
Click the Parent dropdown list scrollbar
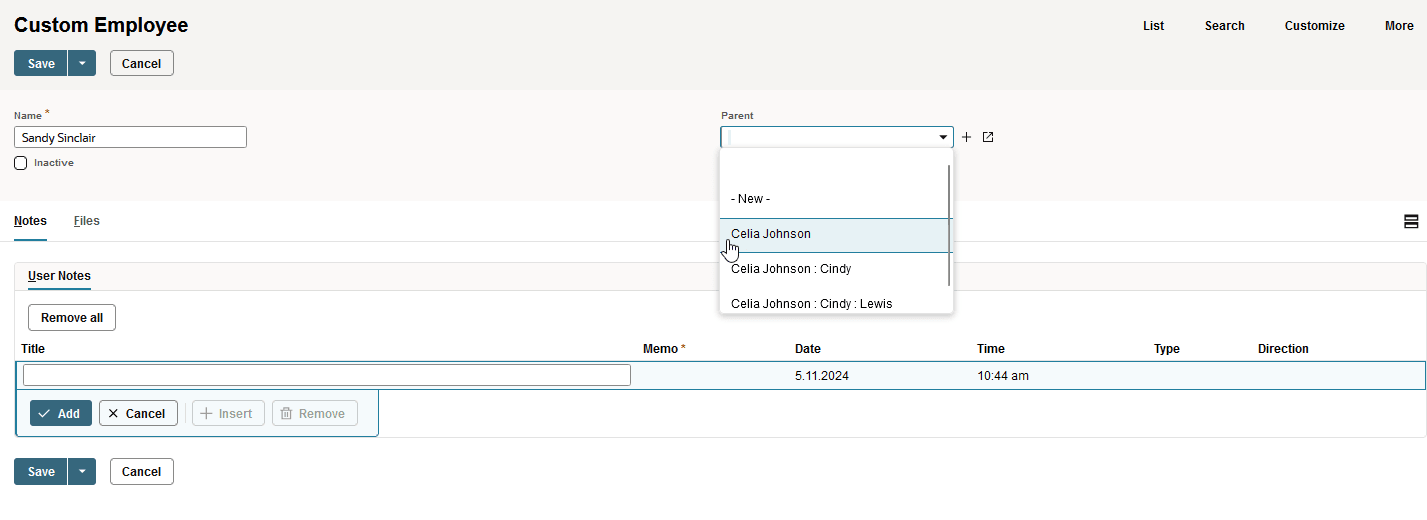pyautogui.click(x=948, y=225)
